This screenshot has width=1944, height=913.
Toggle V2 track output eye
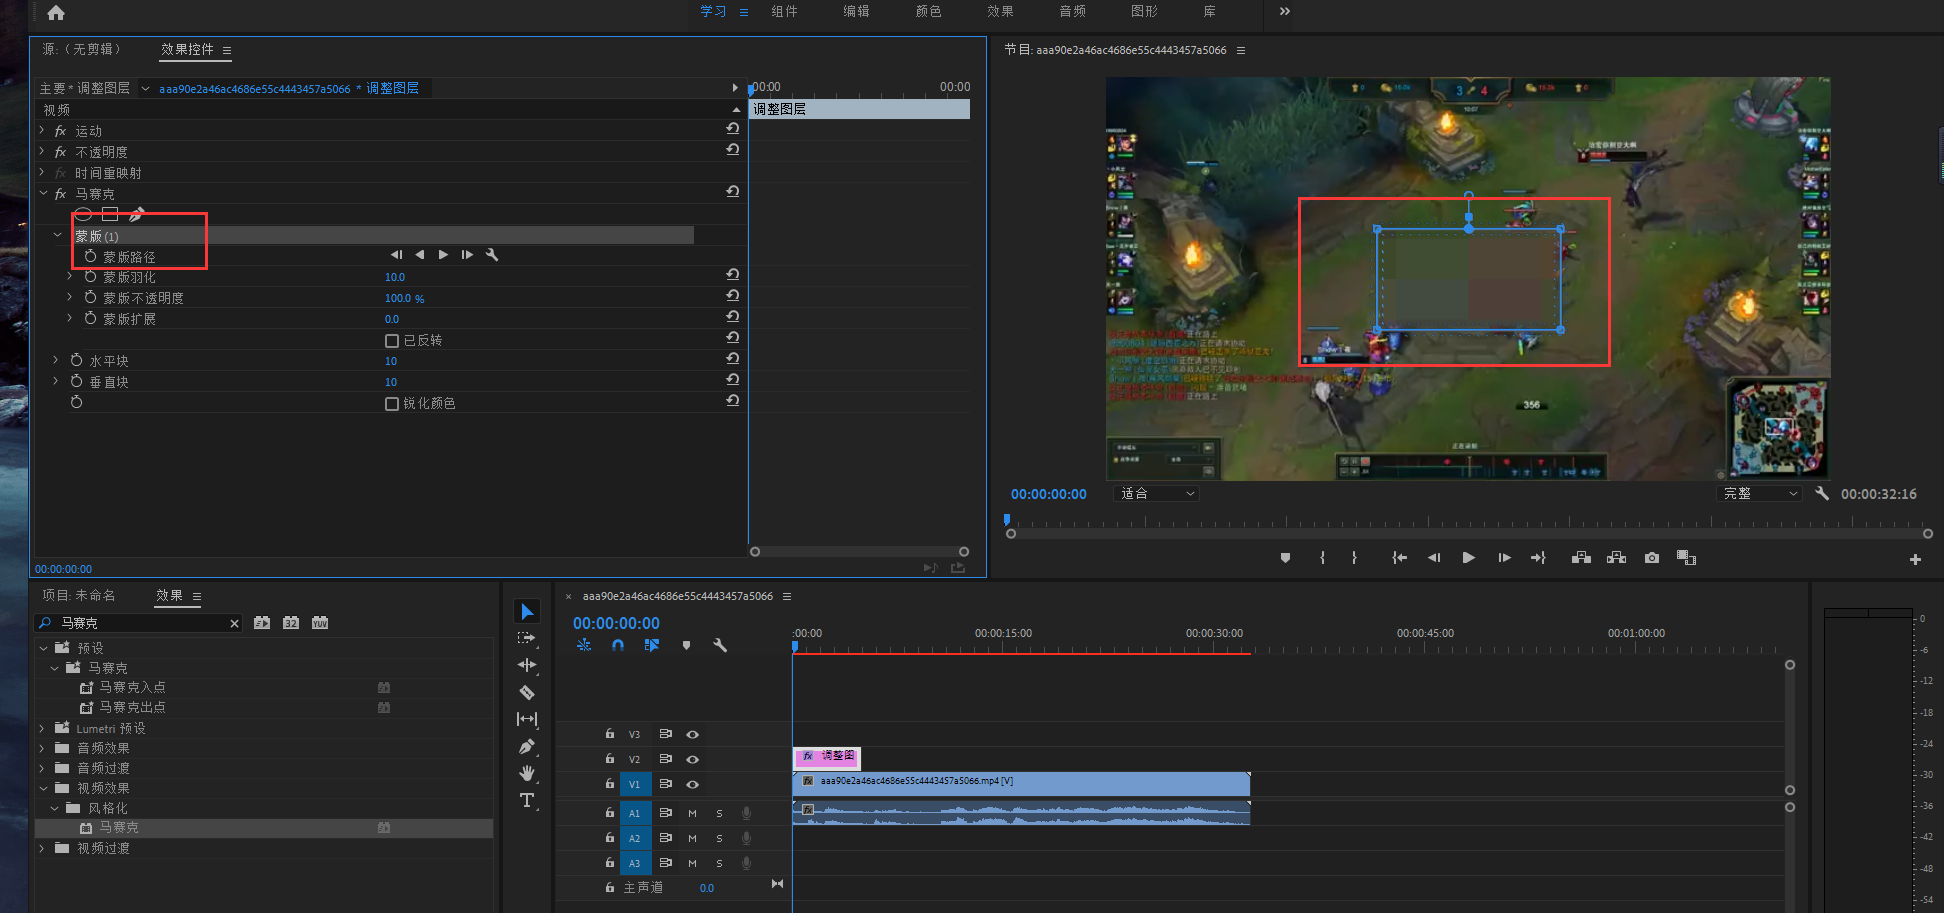(x=692, y=759)
